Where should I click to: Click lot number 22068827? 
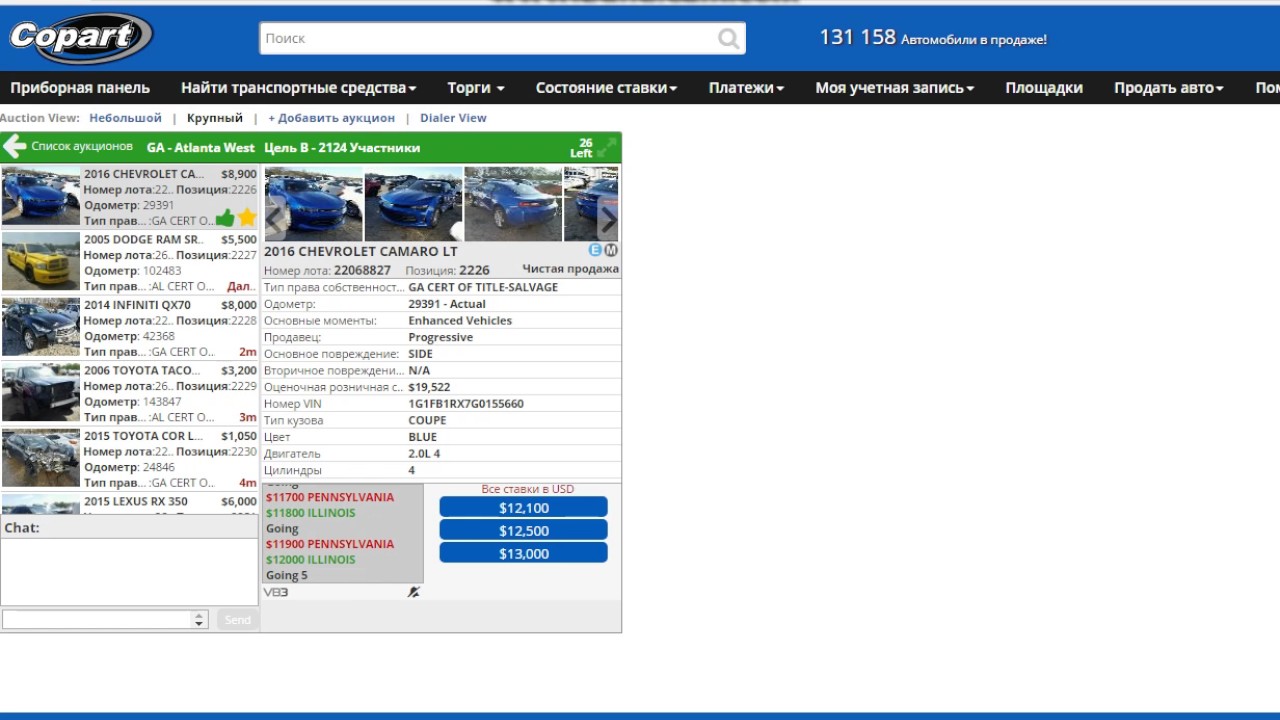(x=362, y=271)
